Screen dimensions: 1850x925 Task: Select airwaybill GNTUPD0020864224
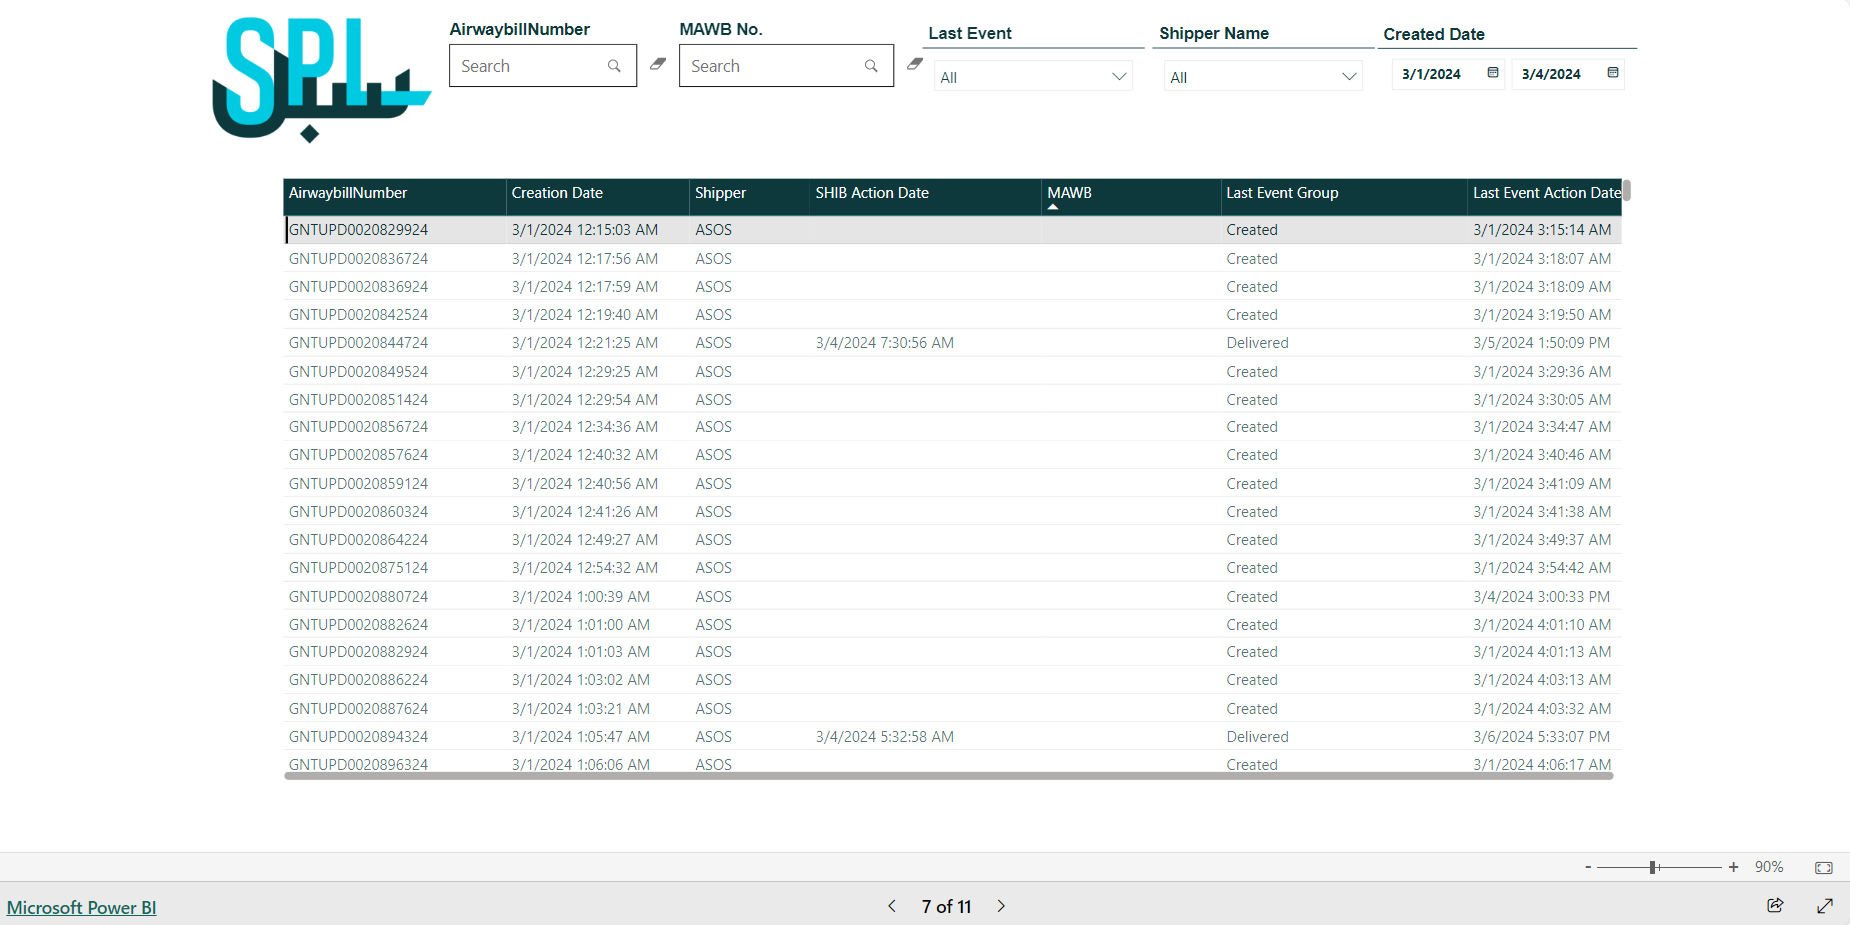(x=358, y=539)
